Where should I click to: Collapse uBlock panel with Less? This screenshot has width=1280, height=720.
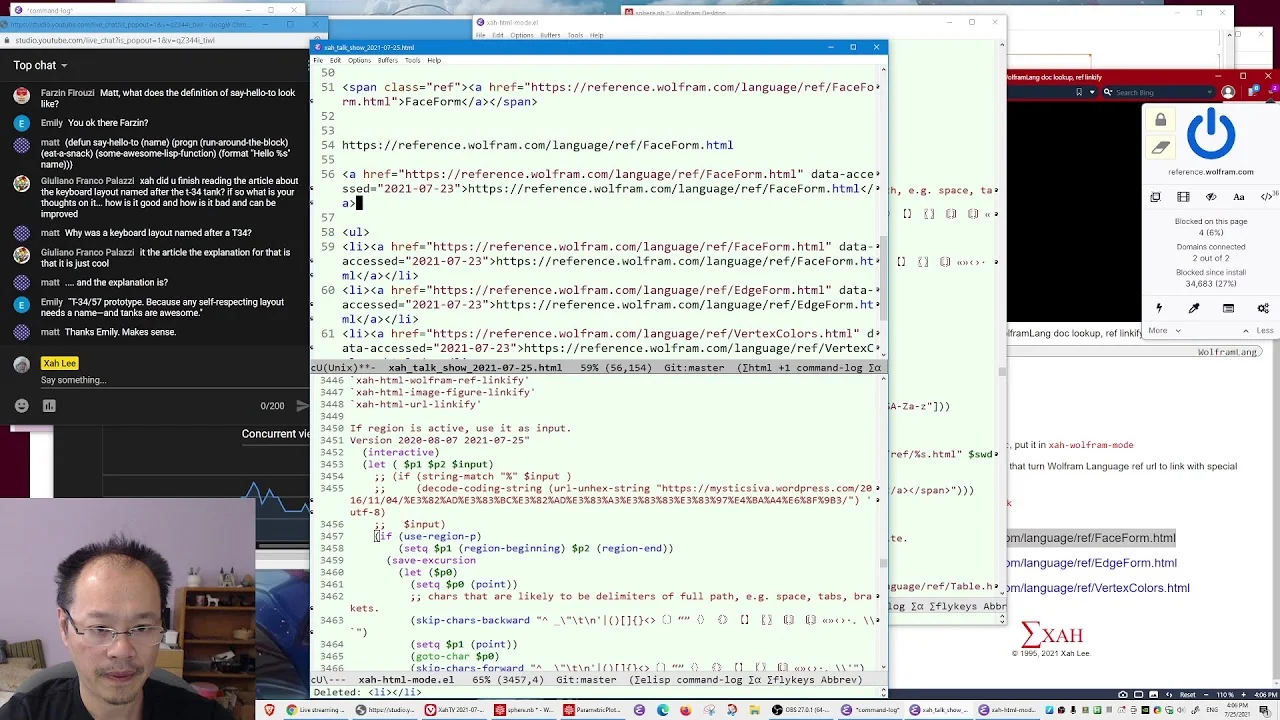point(1258,330)
